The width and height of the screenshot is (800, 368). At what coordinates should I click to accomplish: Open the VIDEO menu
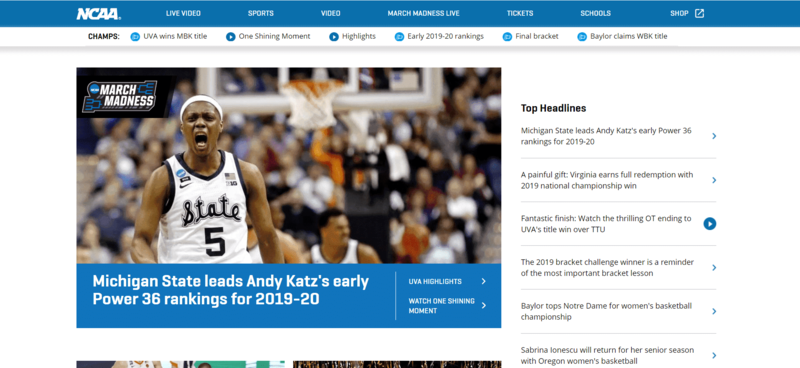331,14
